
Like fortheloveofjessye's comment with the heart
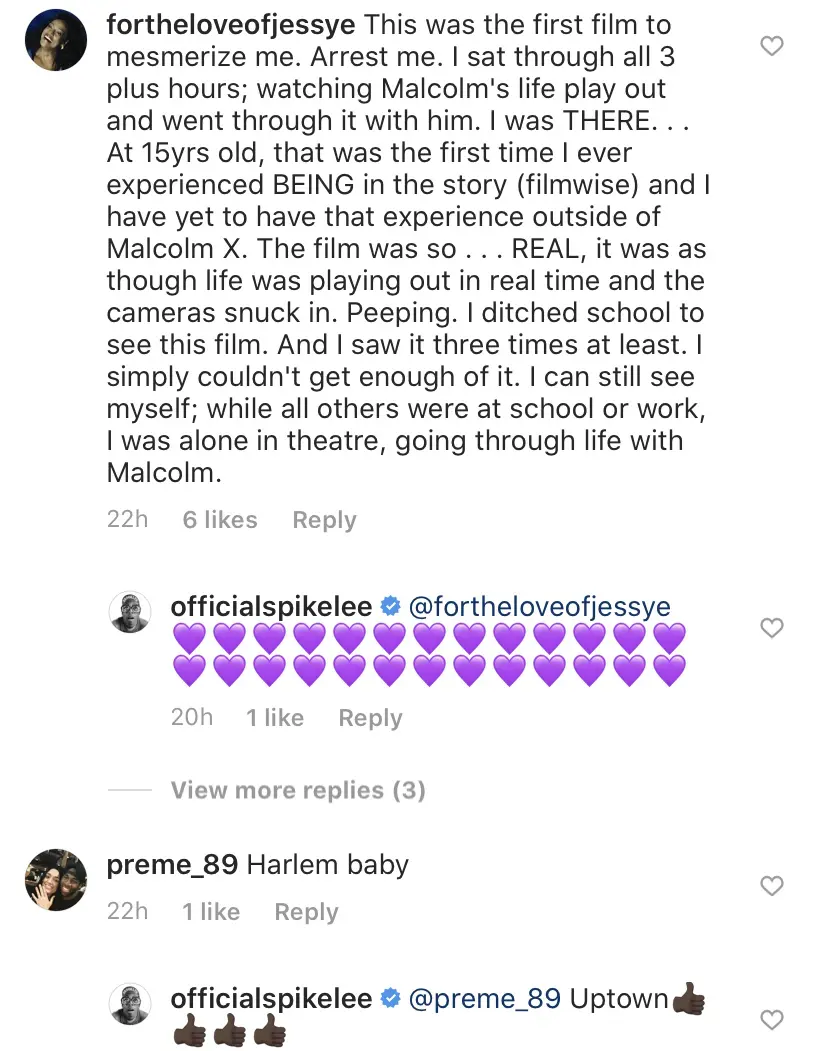pos(772,46)
